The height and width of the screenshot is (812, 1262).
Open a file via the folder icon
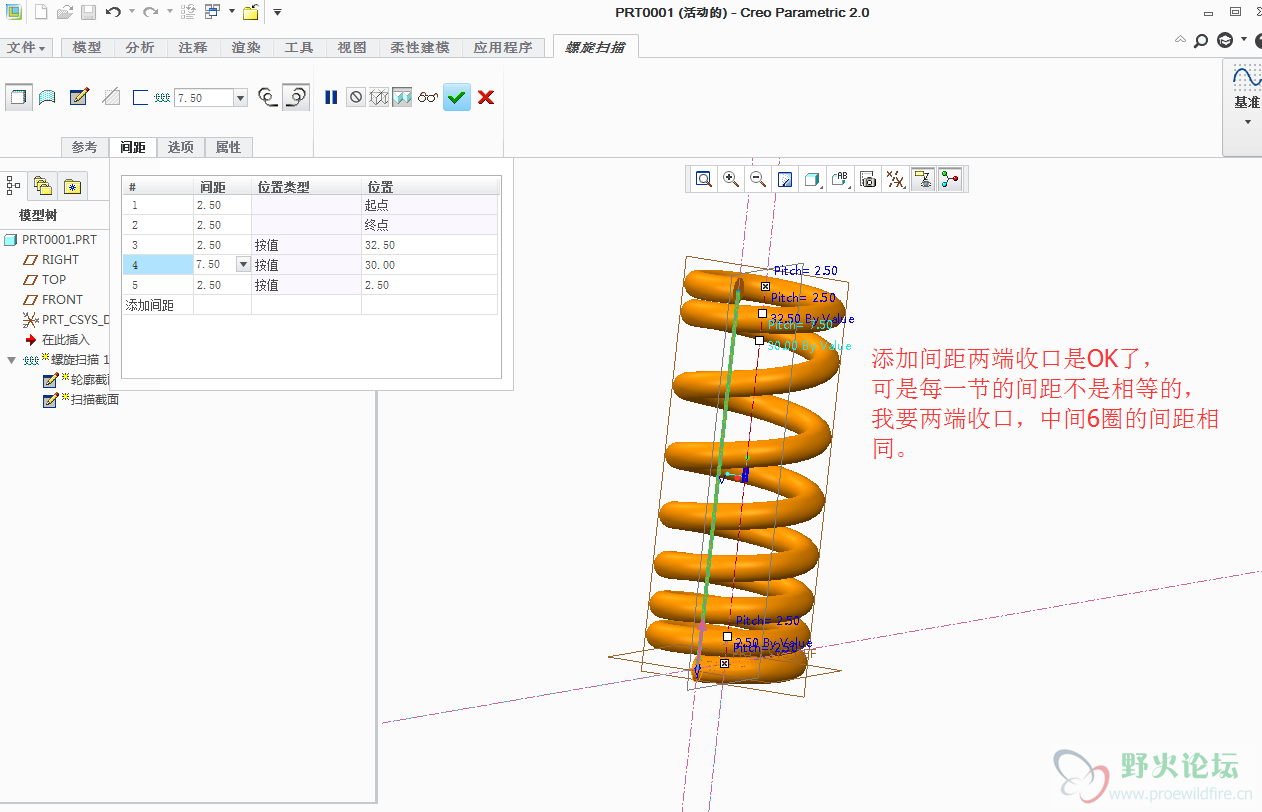click(65, 12)
